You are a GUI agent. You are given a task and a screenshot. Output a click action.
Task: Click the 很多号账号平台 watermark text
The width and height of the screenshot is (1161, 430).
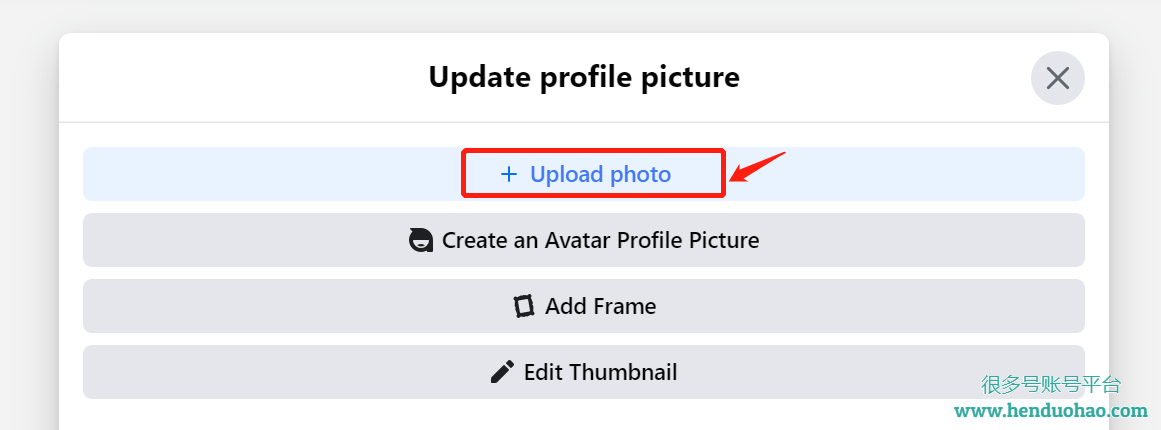pos(1051,385)
